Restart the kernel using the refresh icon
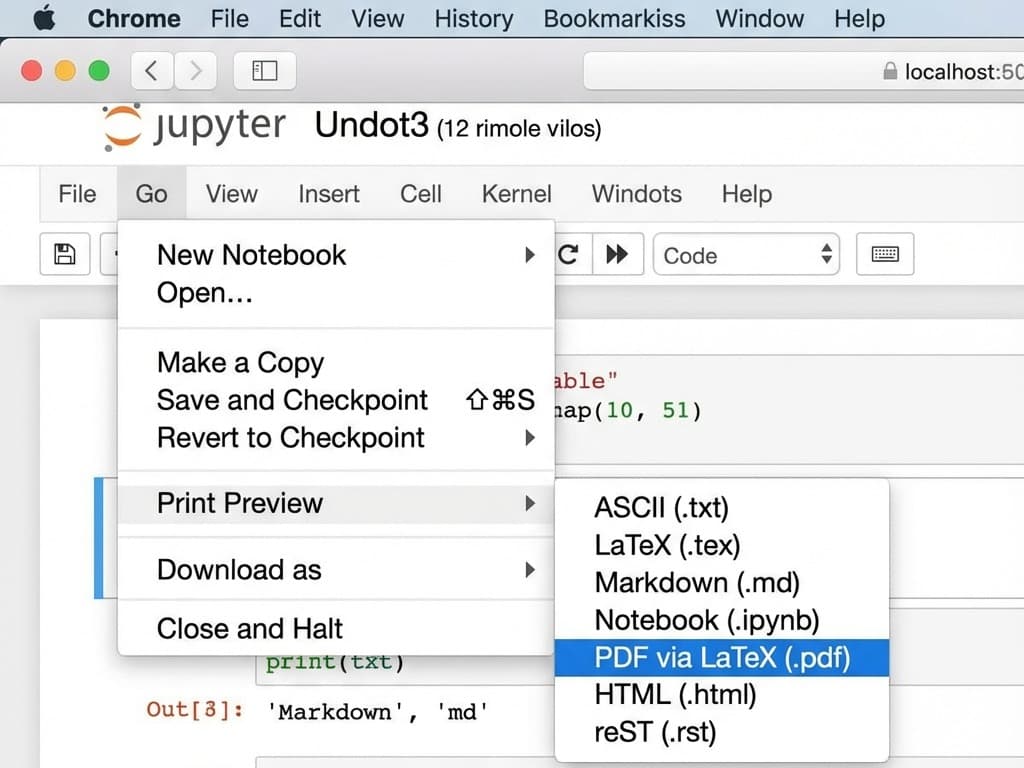 coord(570,254)
